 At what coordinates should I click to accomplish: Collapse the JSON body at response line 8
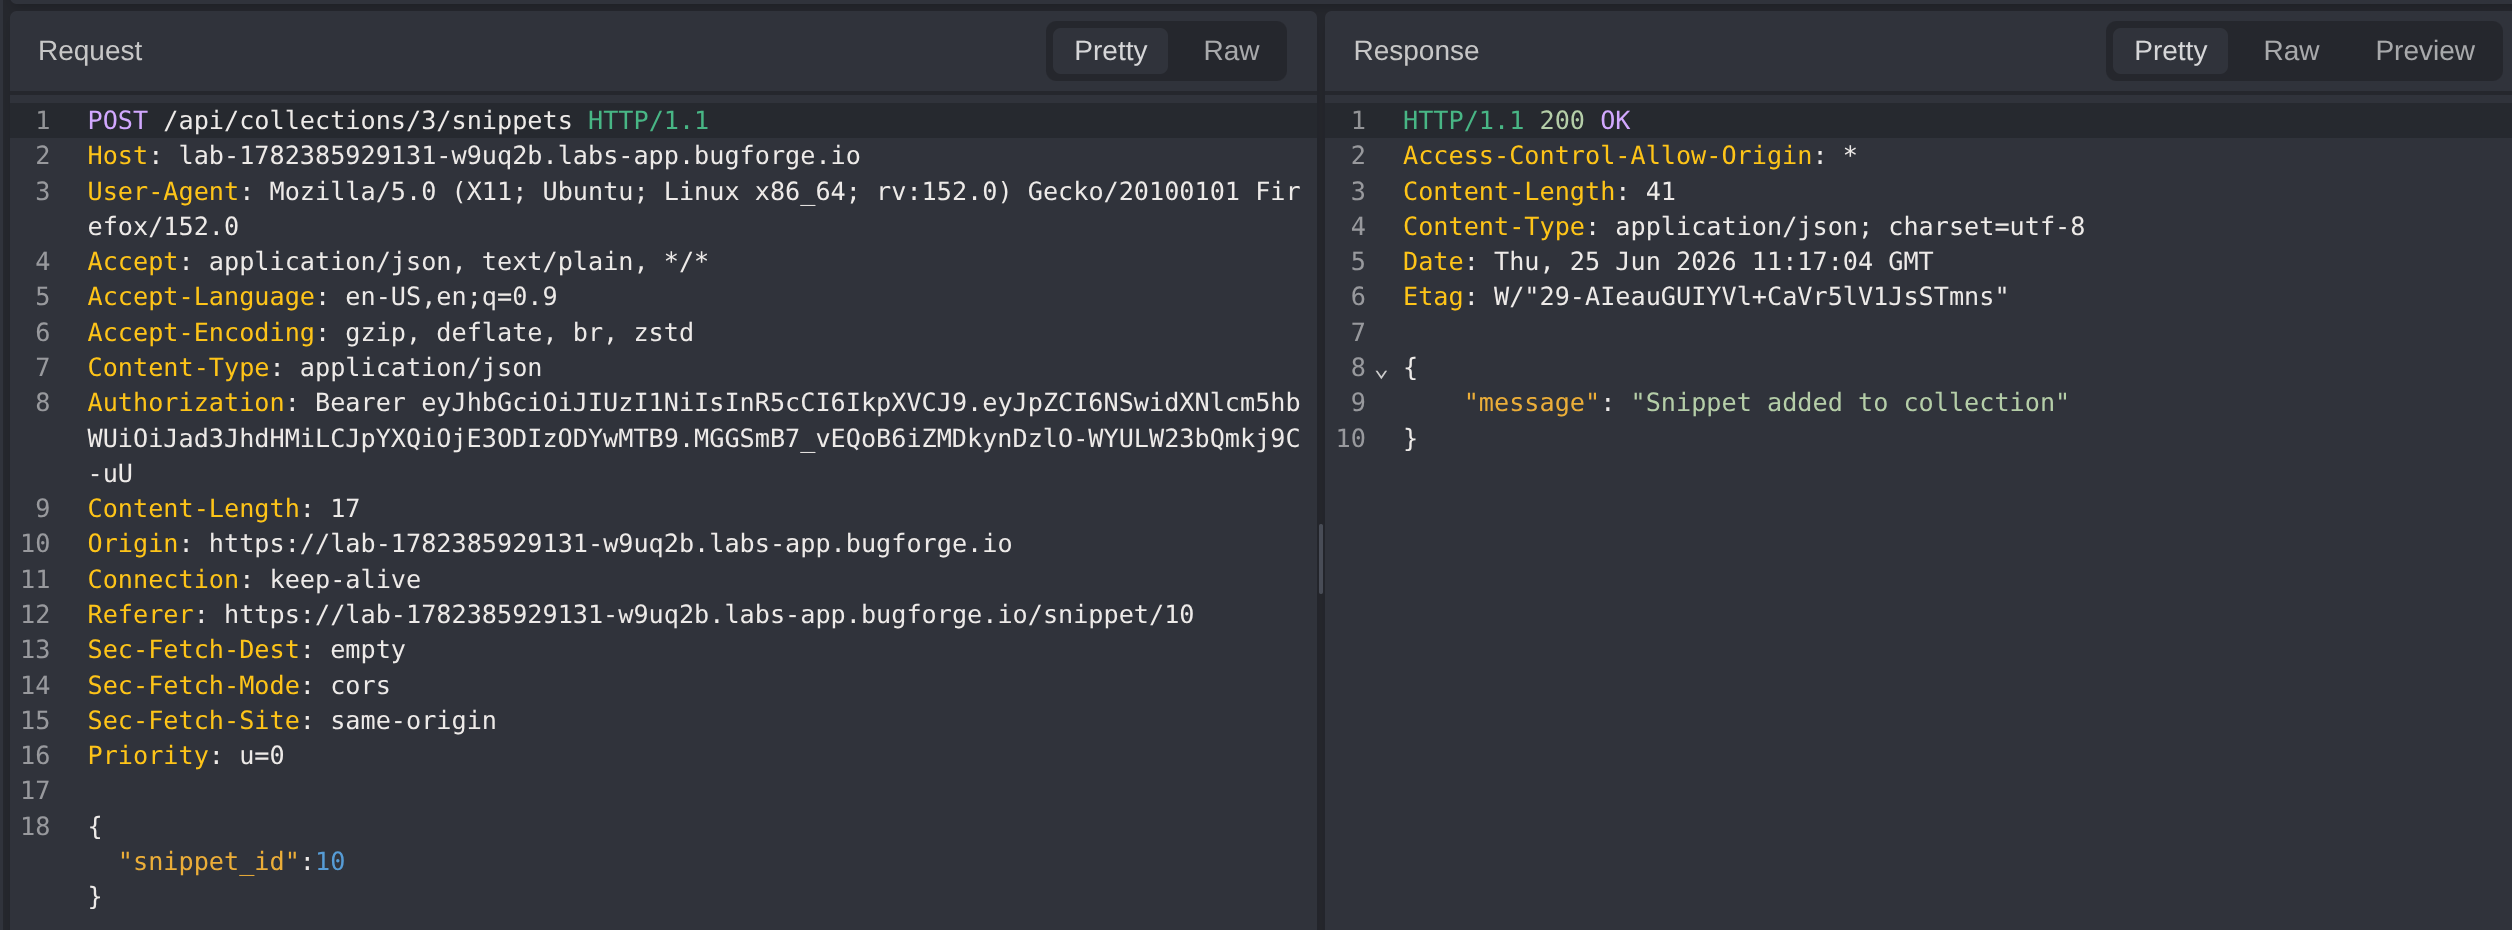tap(1381, 373)
